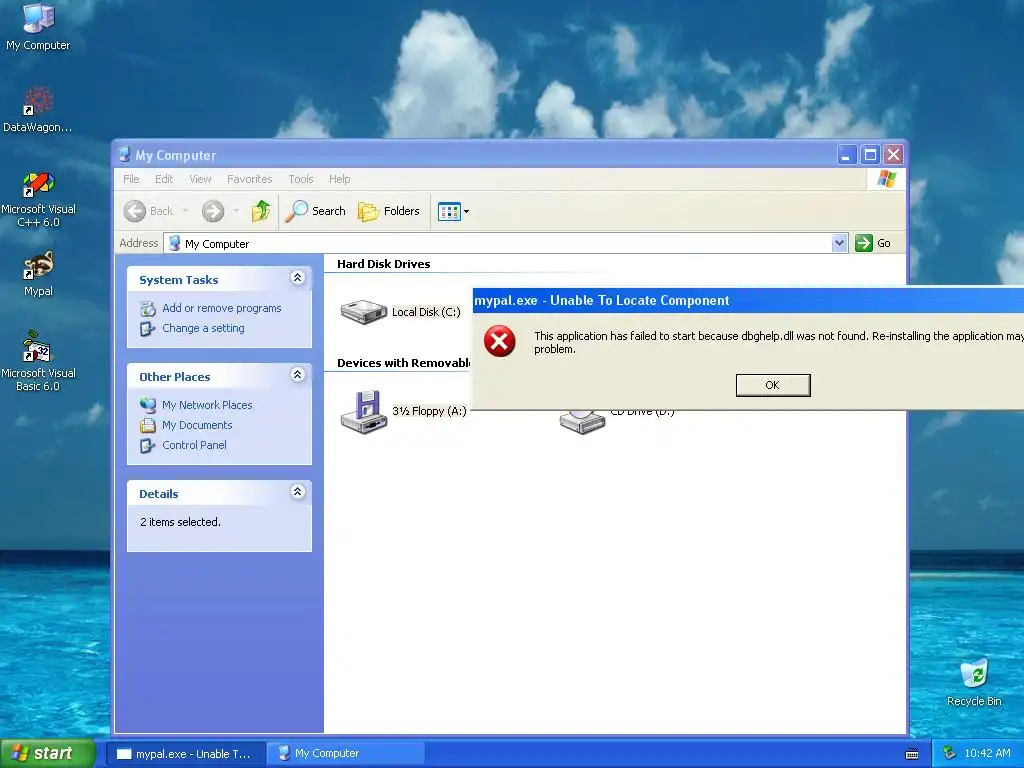Close the My Computer window
This screenshot has width=1024, height=768.
pos(893,155)
